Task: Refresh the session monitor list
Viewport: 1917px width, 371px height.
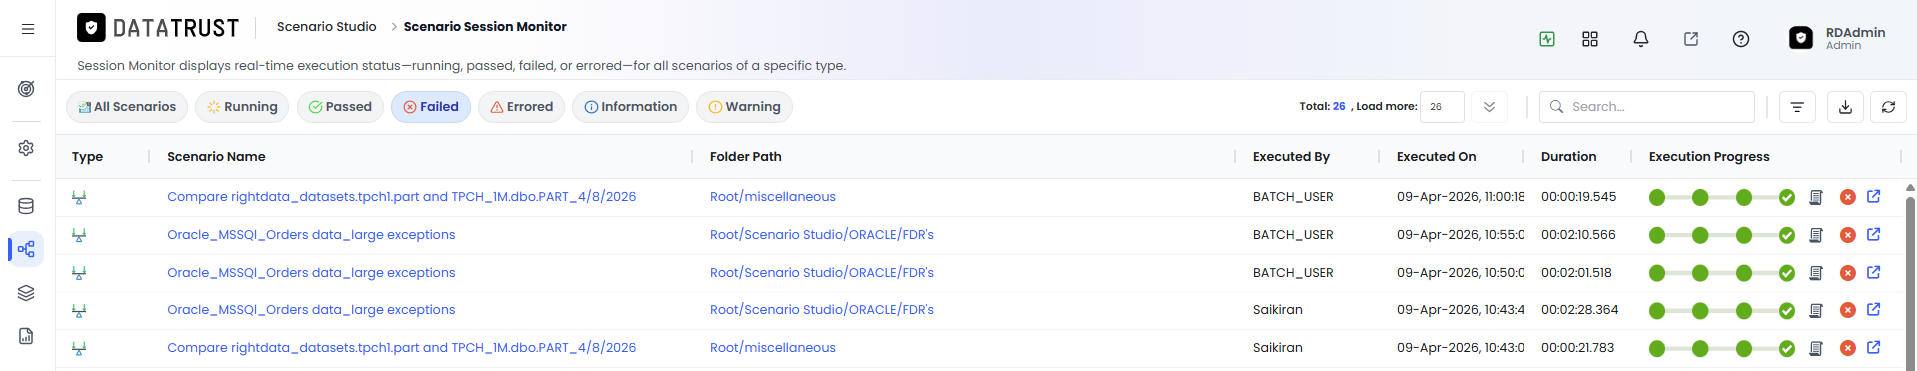Action: pyautogui.click(x=1888, y=107)
